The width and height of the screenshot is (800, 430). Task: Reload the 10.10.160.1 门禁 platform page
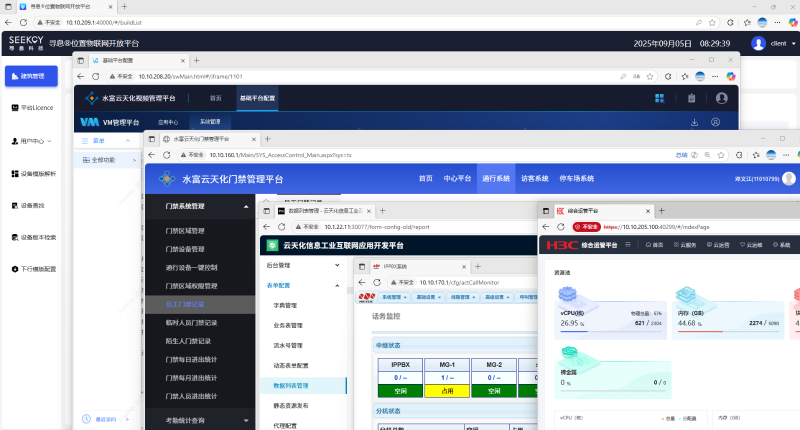coord(167,155)
